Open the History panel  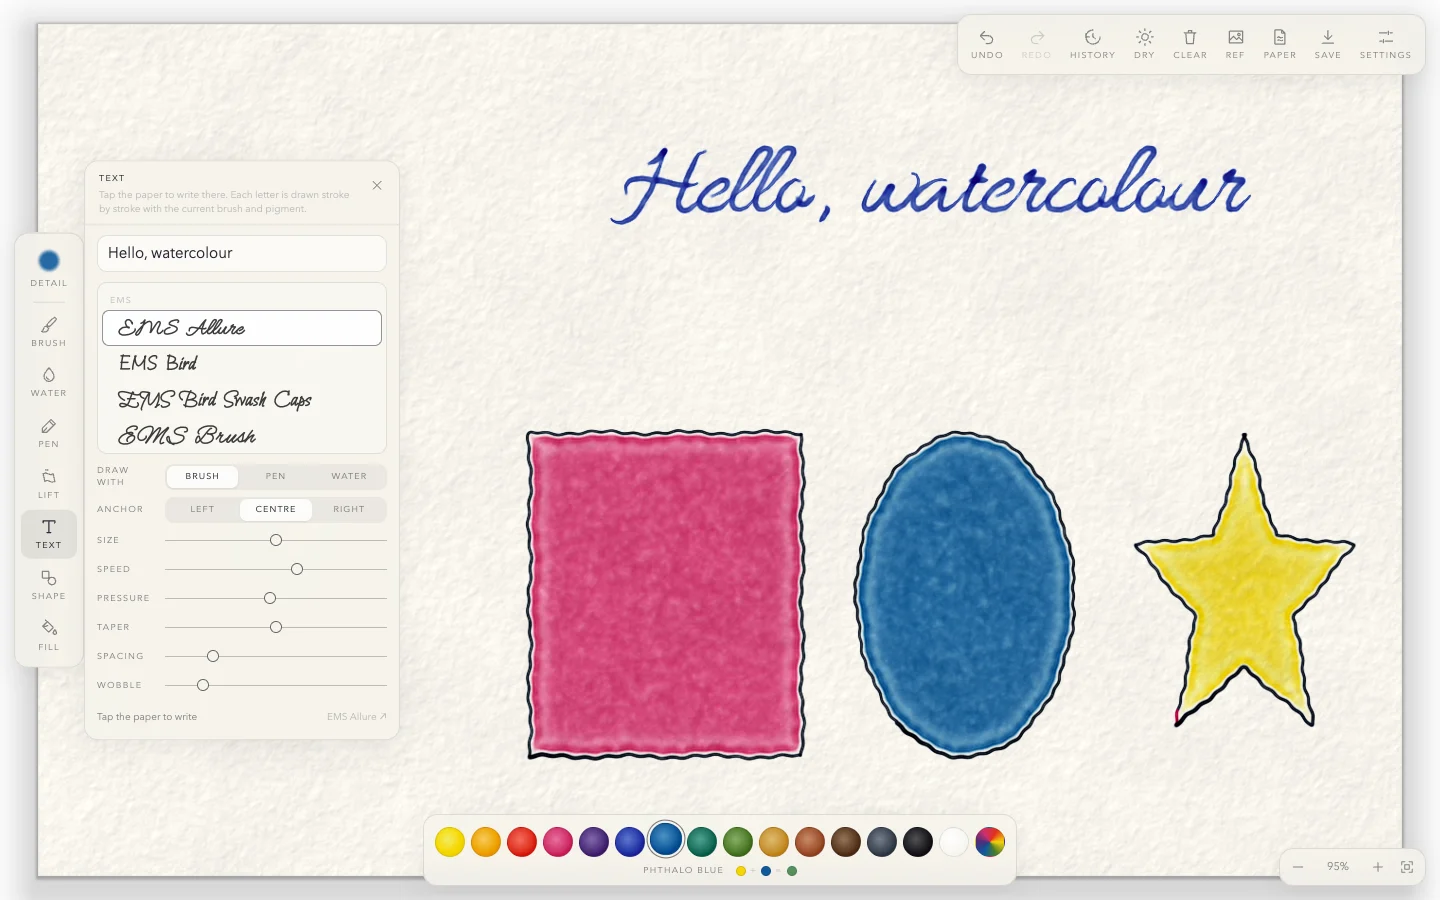(x=1092, y=44)
